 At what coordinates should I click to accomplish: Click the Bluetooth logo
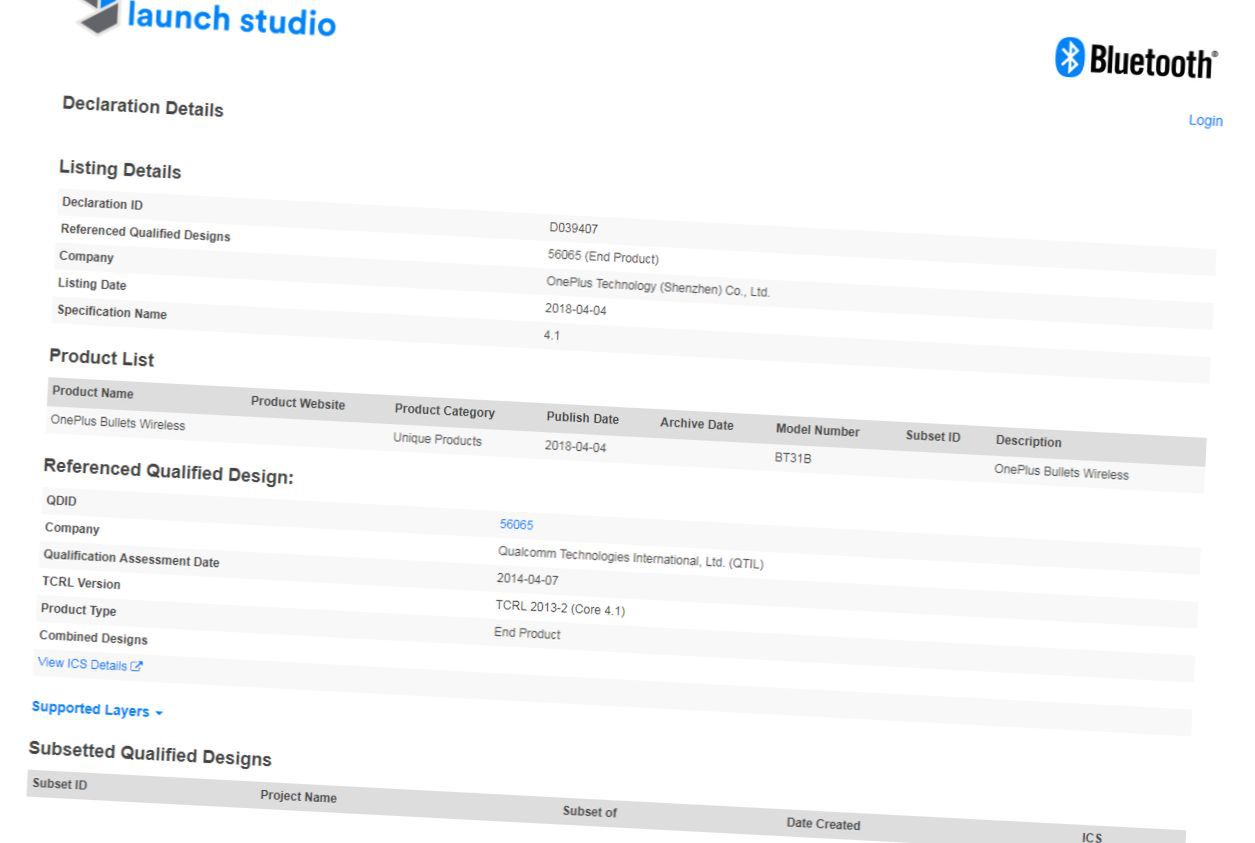(1137, 60)
